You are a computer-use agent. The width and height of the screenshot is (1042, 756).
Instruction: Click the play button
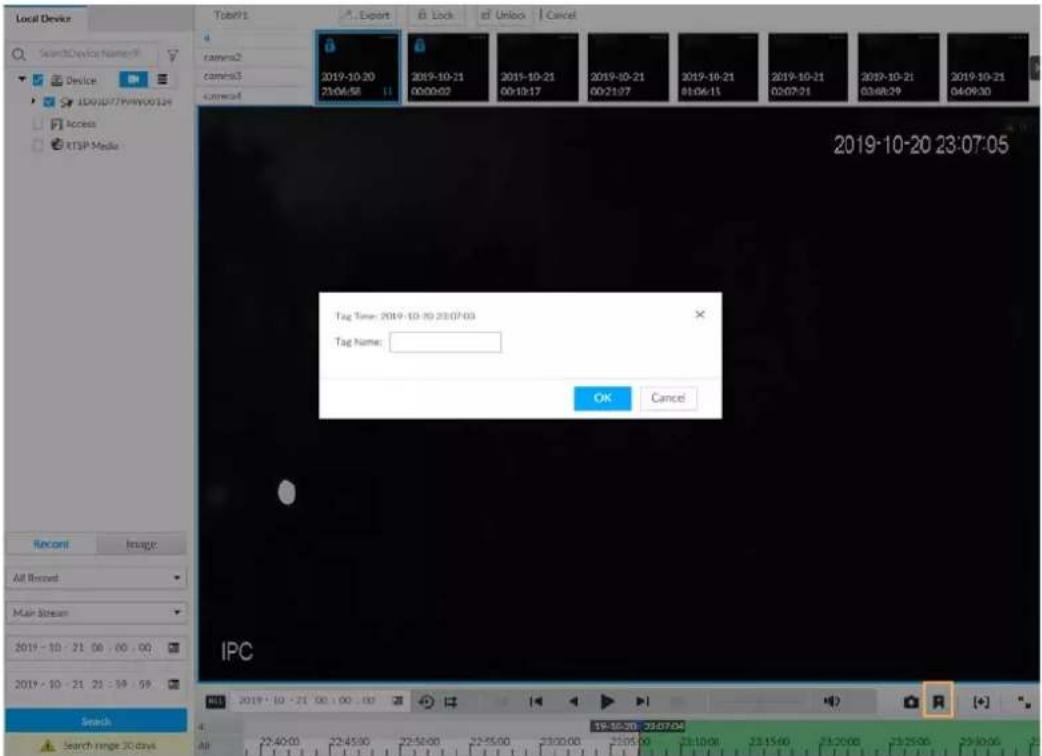click(x=606, y=701)
